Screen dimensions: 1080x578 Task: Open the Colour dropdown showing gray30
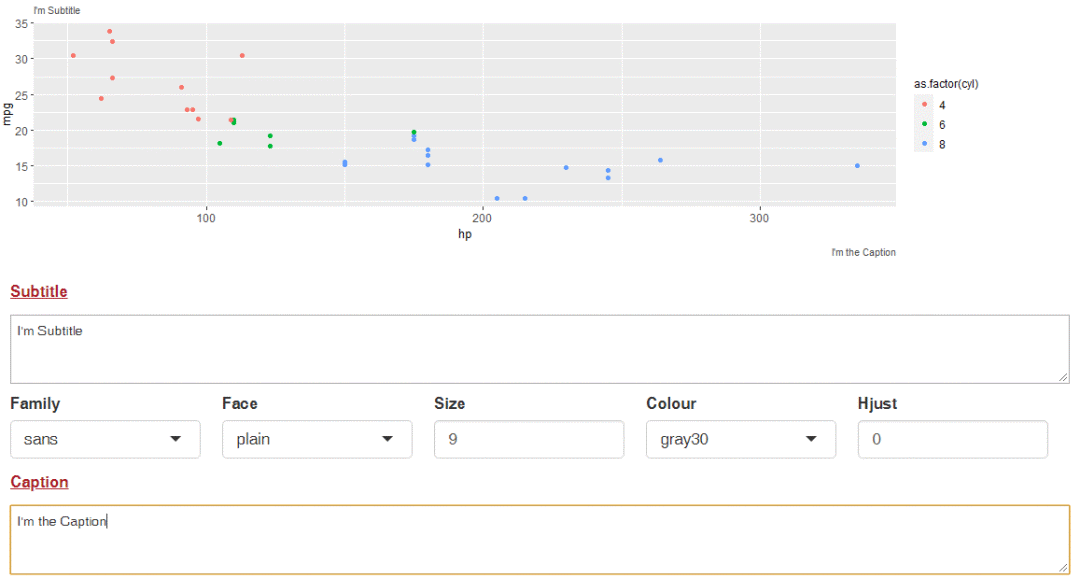[741, 440]
